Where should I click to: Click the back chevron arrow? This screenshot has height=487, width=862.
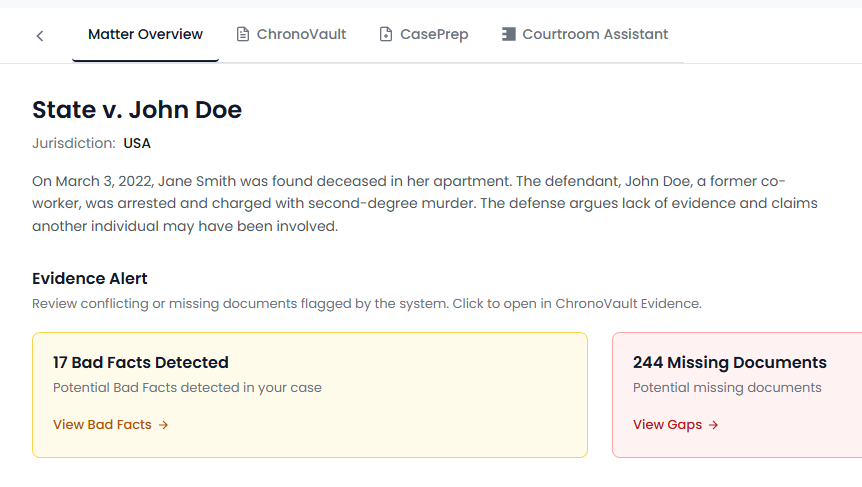(40, 36)
